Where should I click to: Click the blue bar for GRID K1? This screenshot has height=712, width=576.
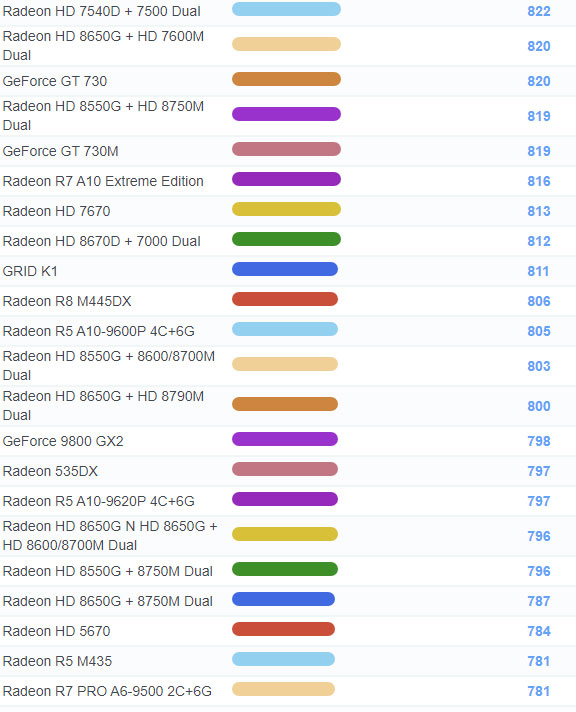285,269
